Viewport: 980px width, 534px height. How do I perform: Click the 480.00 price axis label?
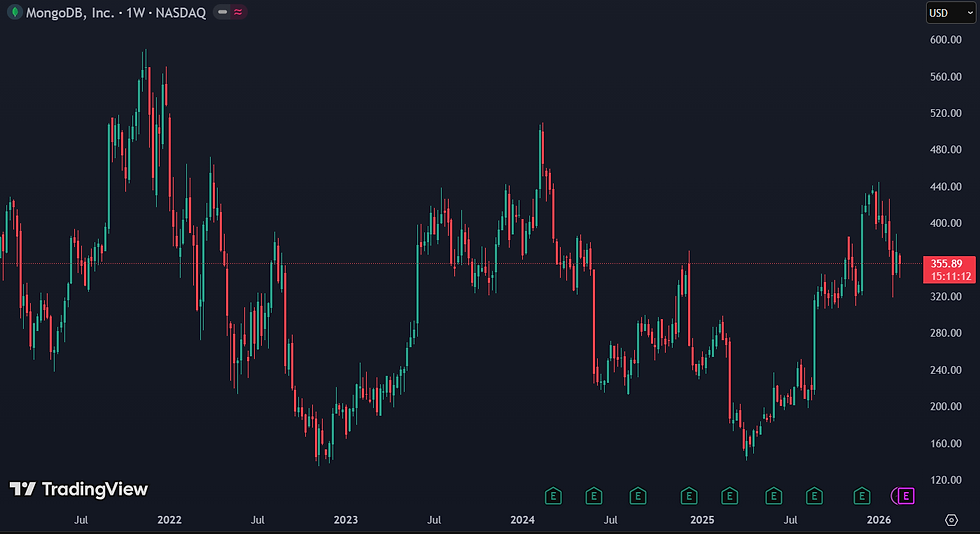(946, 149)
